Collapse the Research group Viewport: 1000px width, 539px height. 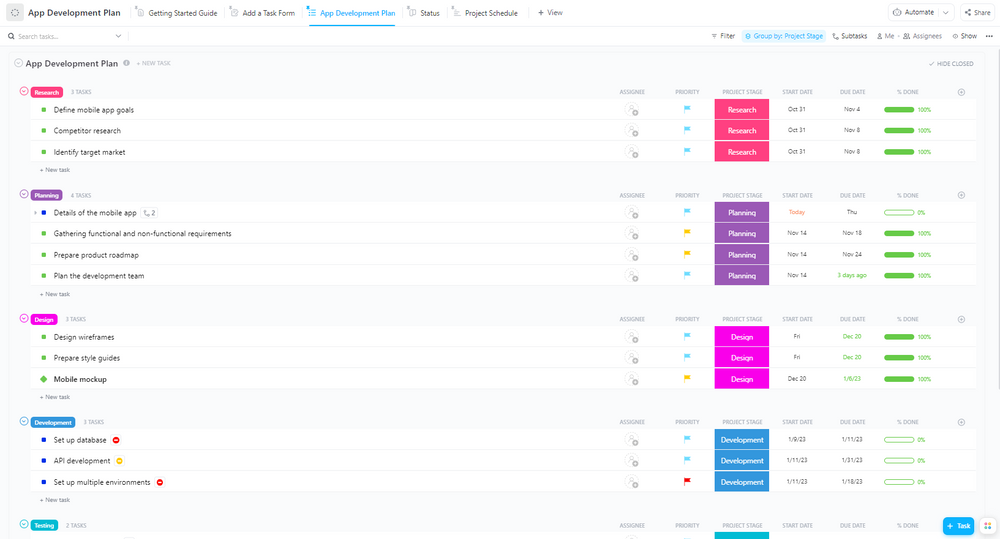point(24,92)
